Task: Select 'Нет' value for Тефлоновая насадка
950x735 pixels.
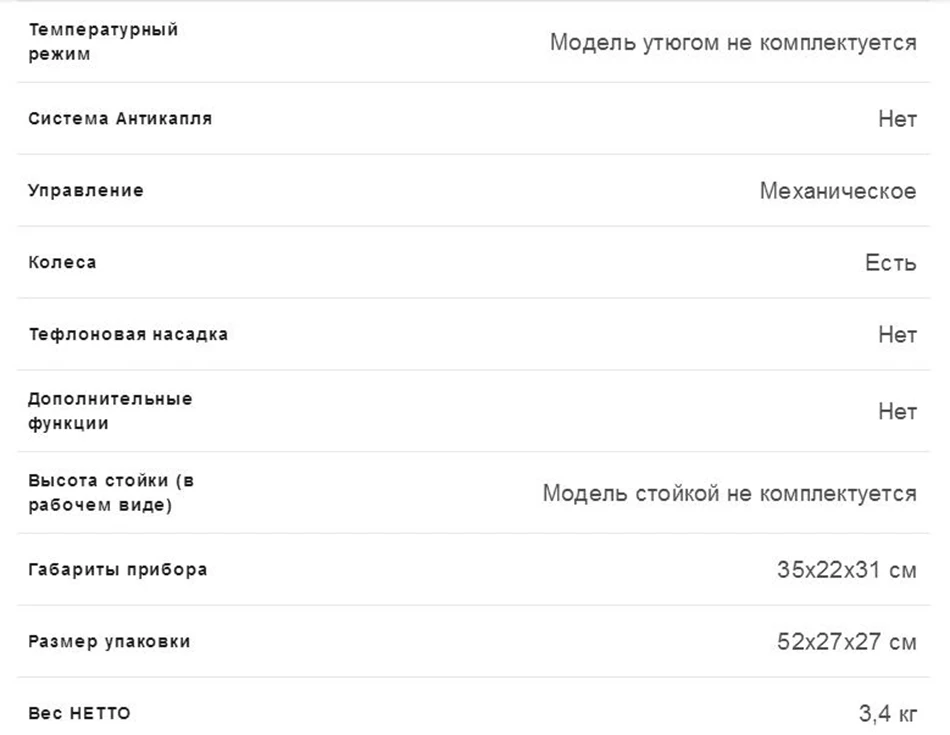Action: pos(897,334)
